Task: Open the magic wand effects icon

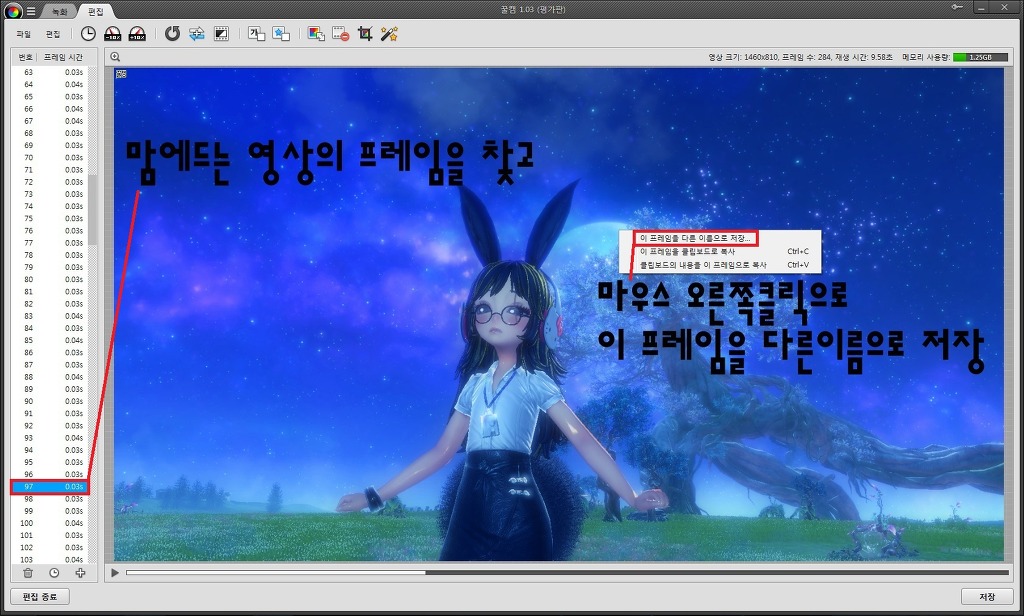Action: pos(389,34)
